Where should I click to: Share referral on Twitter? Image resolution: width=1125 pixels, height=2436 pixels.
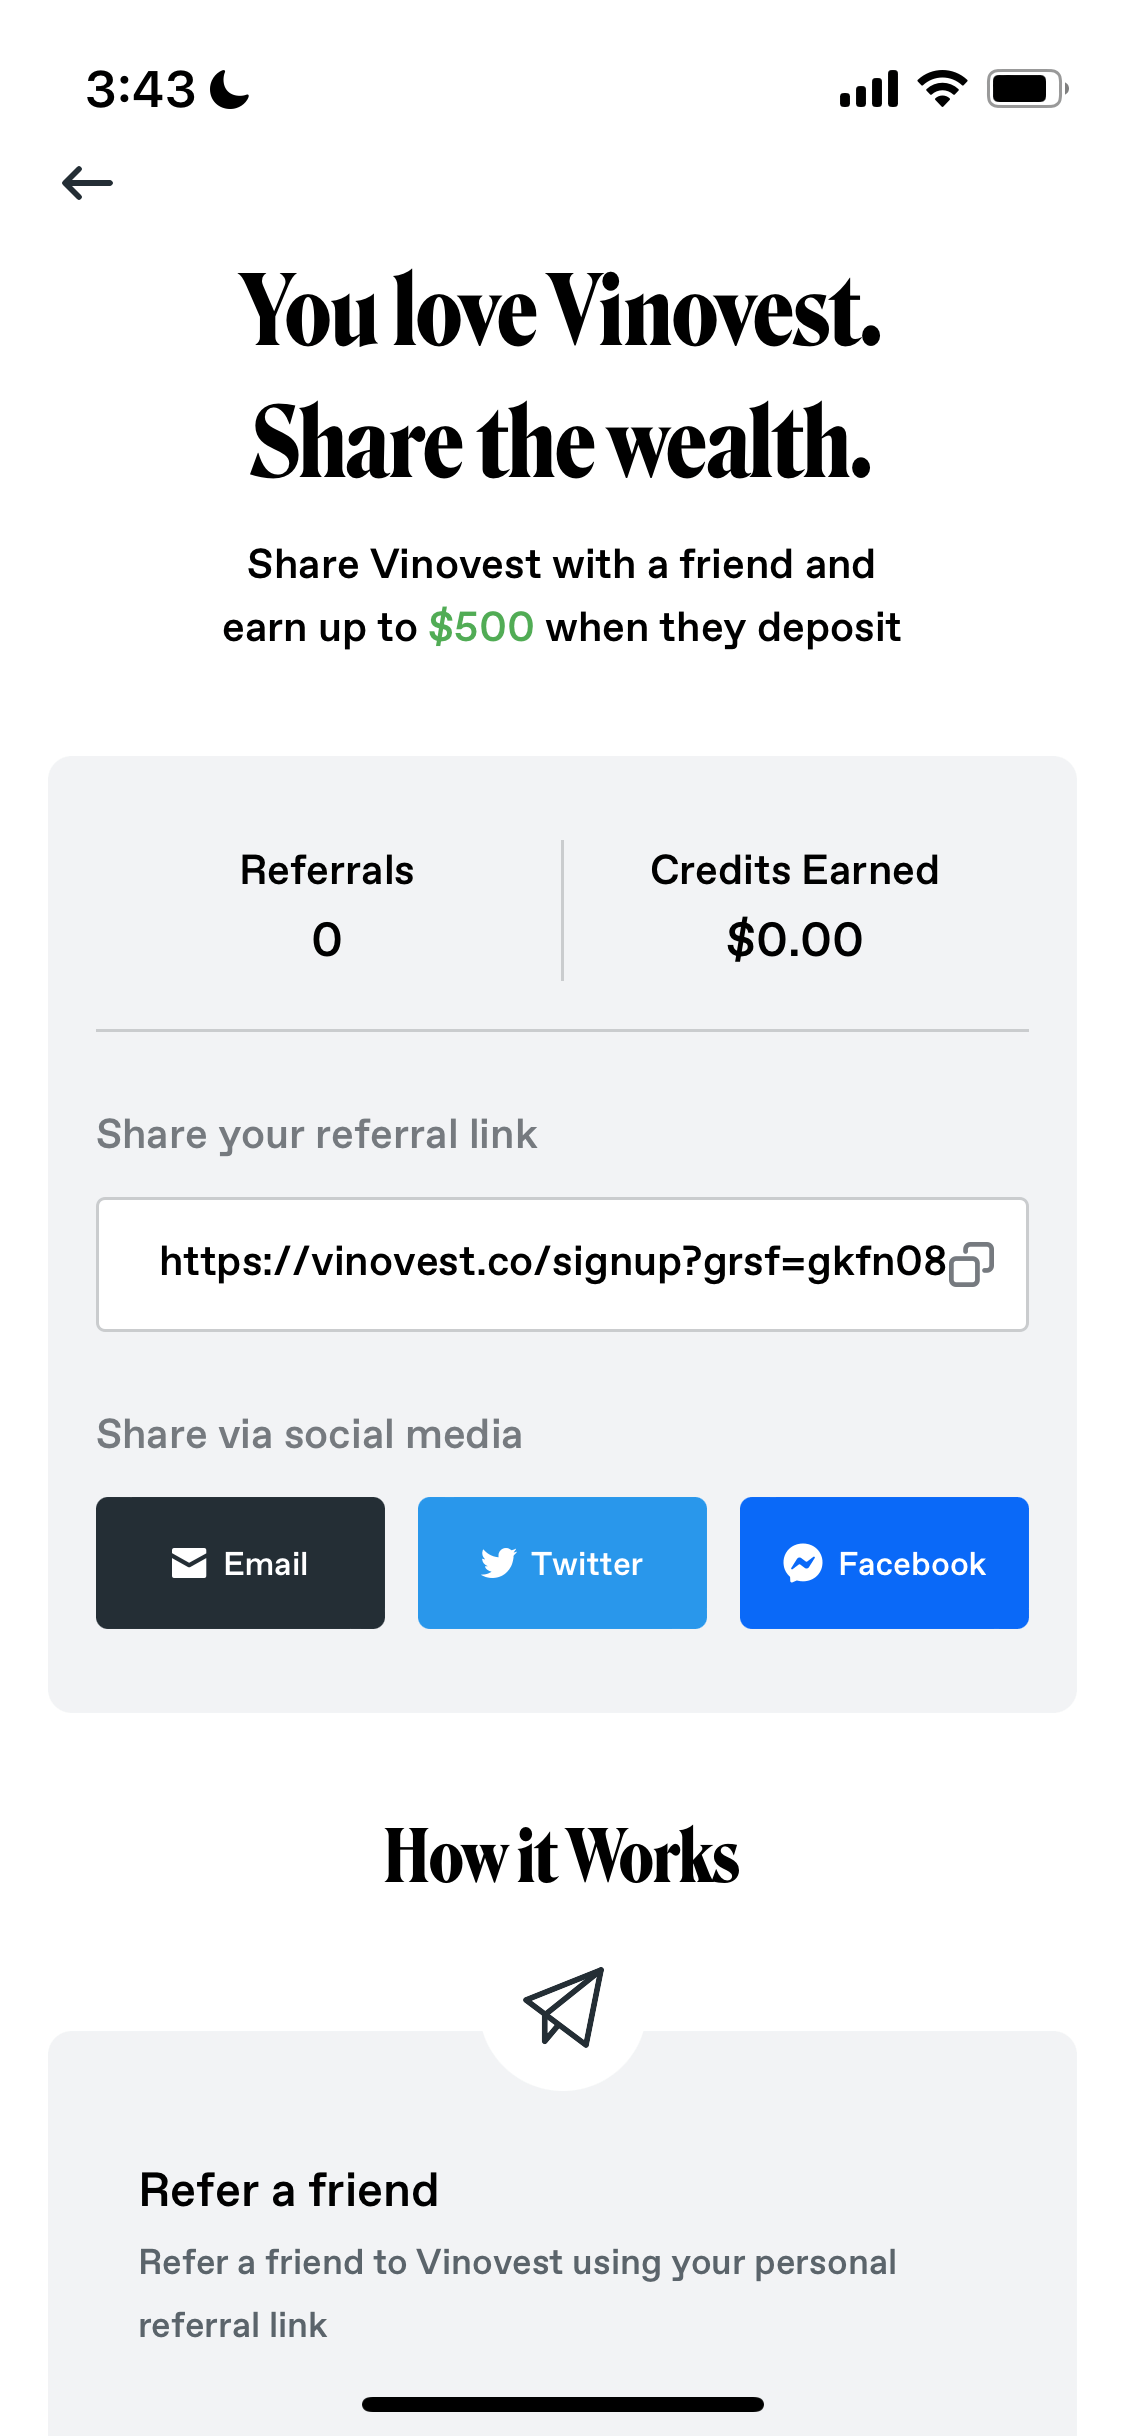click(562, 1563)
